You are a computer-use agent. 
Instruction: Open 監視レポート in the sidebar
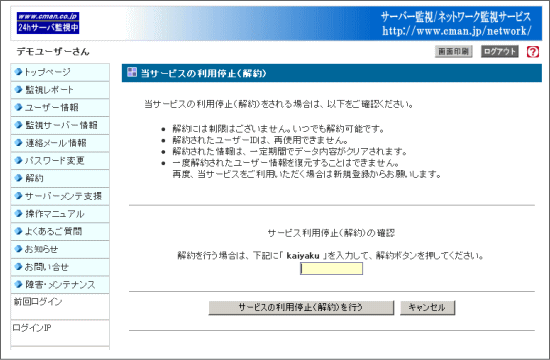(60, 90)
